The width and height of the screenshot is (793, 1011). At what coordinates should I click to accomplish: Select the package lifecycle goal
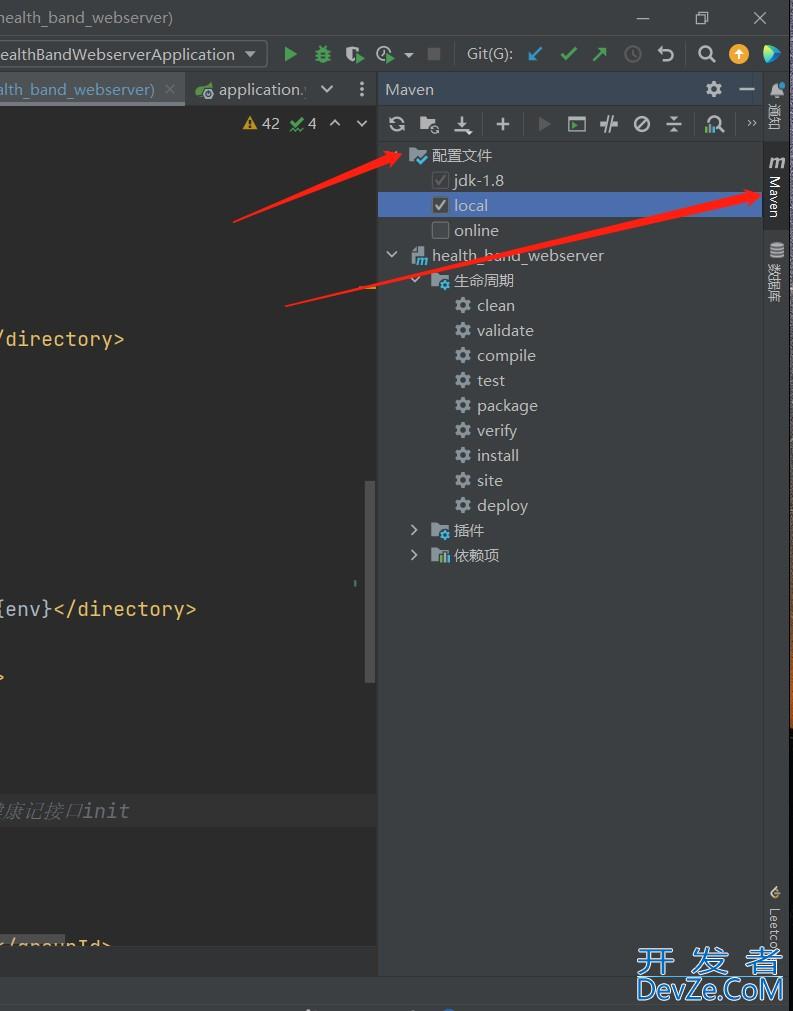[506, 405]
